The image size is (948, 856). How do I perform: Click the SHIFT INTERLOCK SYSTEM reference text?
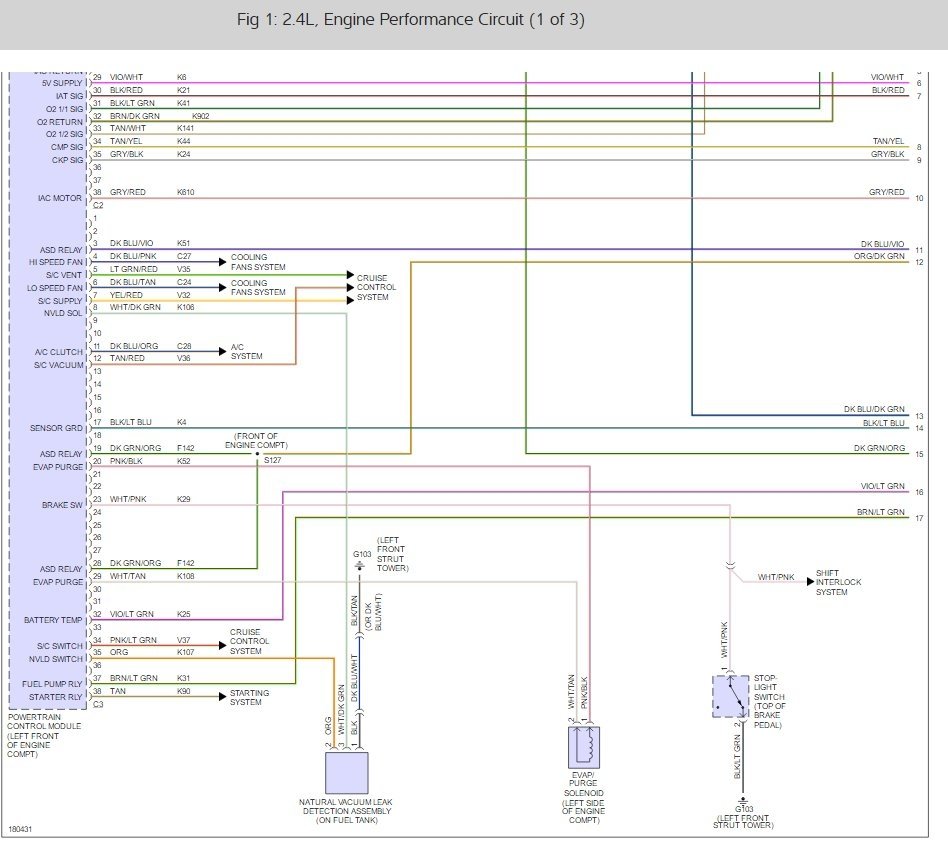tap(839, 582)
